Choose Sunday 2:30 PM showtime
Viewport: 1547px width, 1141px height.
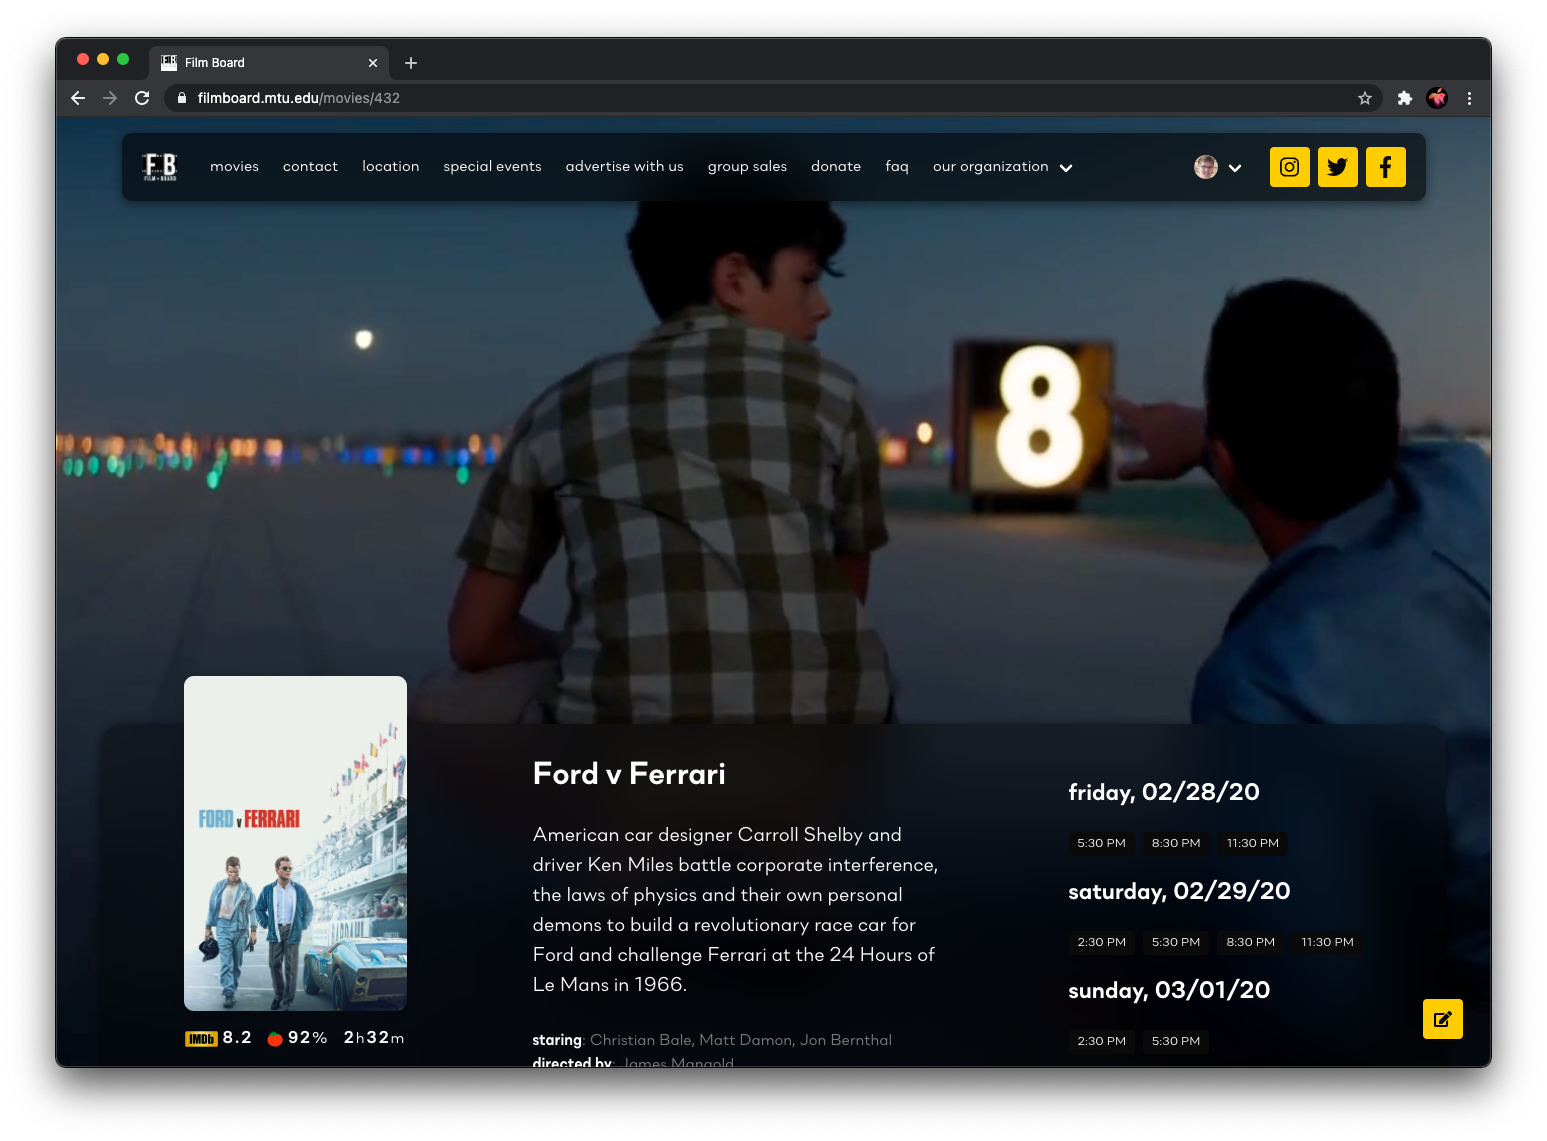[x=1101, y=1041]
